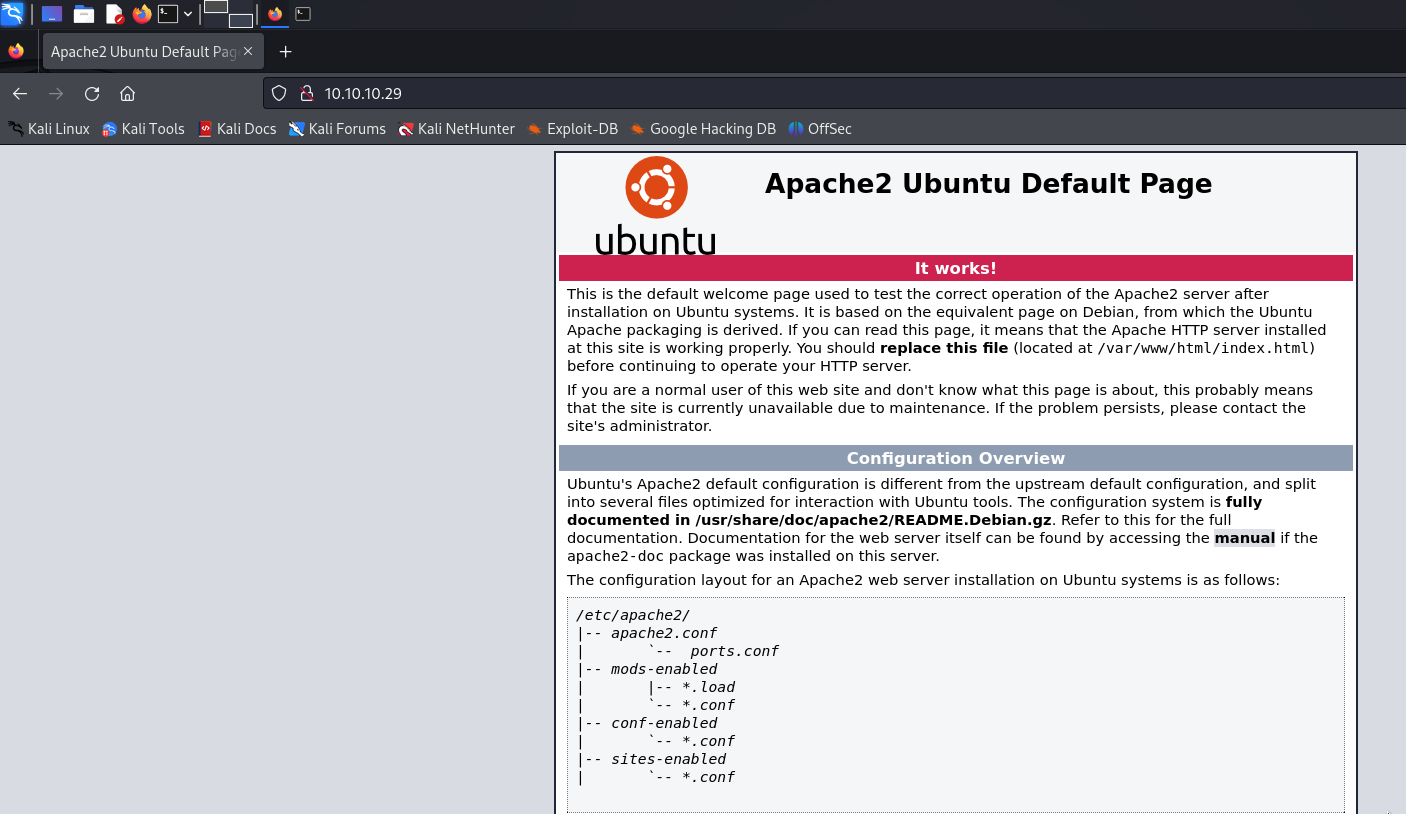Viewport: 1406px width, 814px height.
Task: Open a new browser tab
Action: (285, 52)
